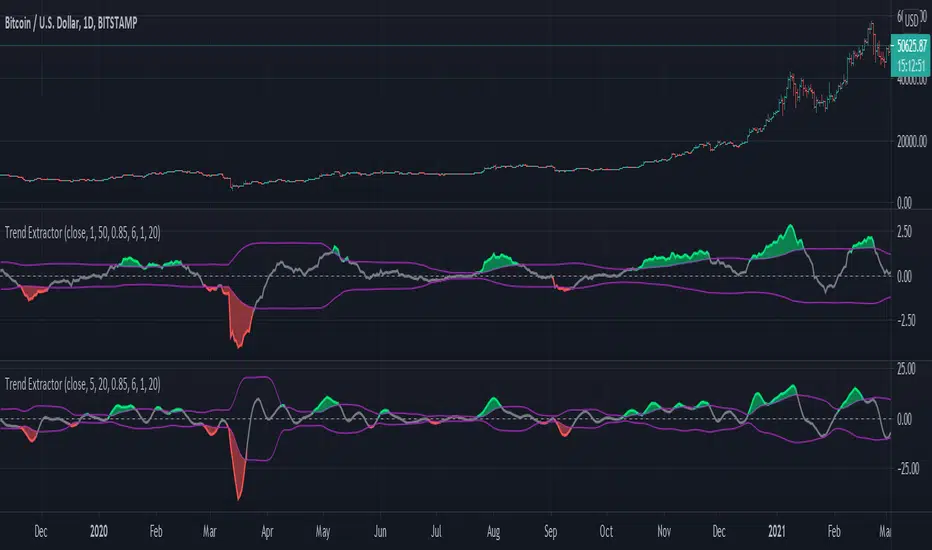Click the 2.50 level on first indicator scale
Image resolution: width=932 pixels, height=550 pixels.
[x=904, y=232]
